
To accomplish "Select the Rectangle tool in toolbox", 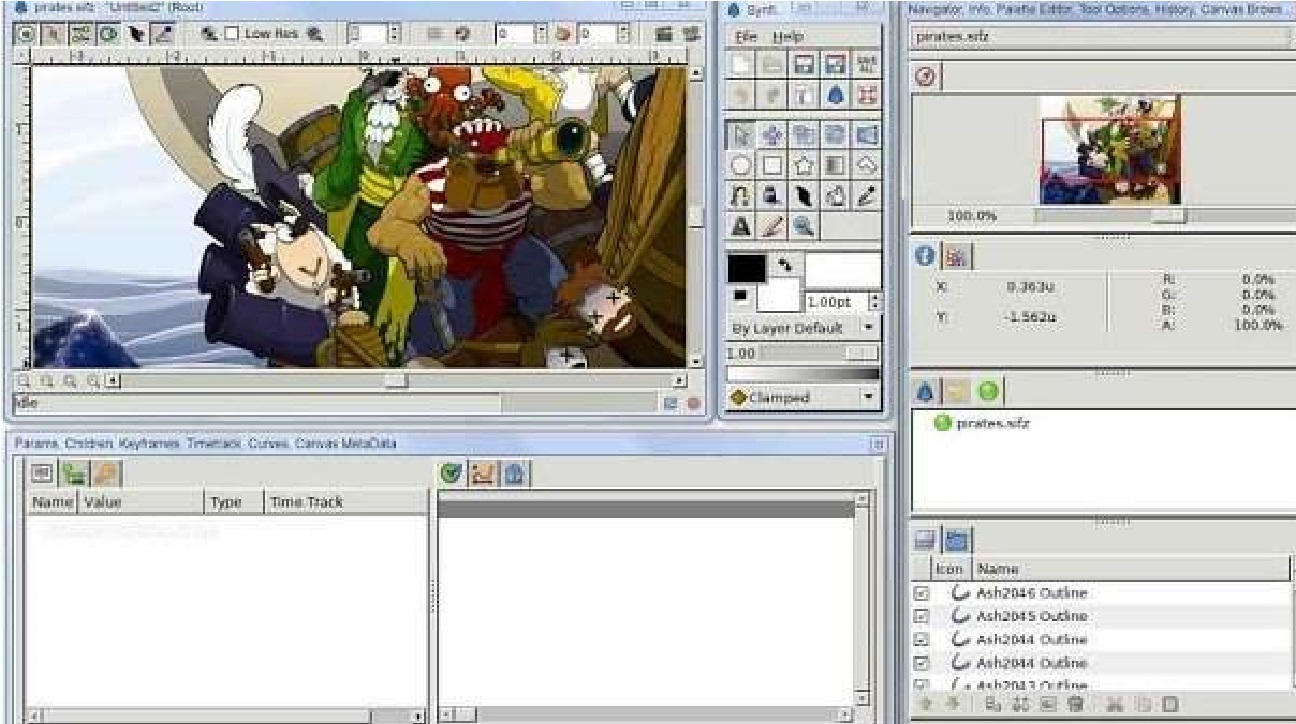I will coord(772,165).
